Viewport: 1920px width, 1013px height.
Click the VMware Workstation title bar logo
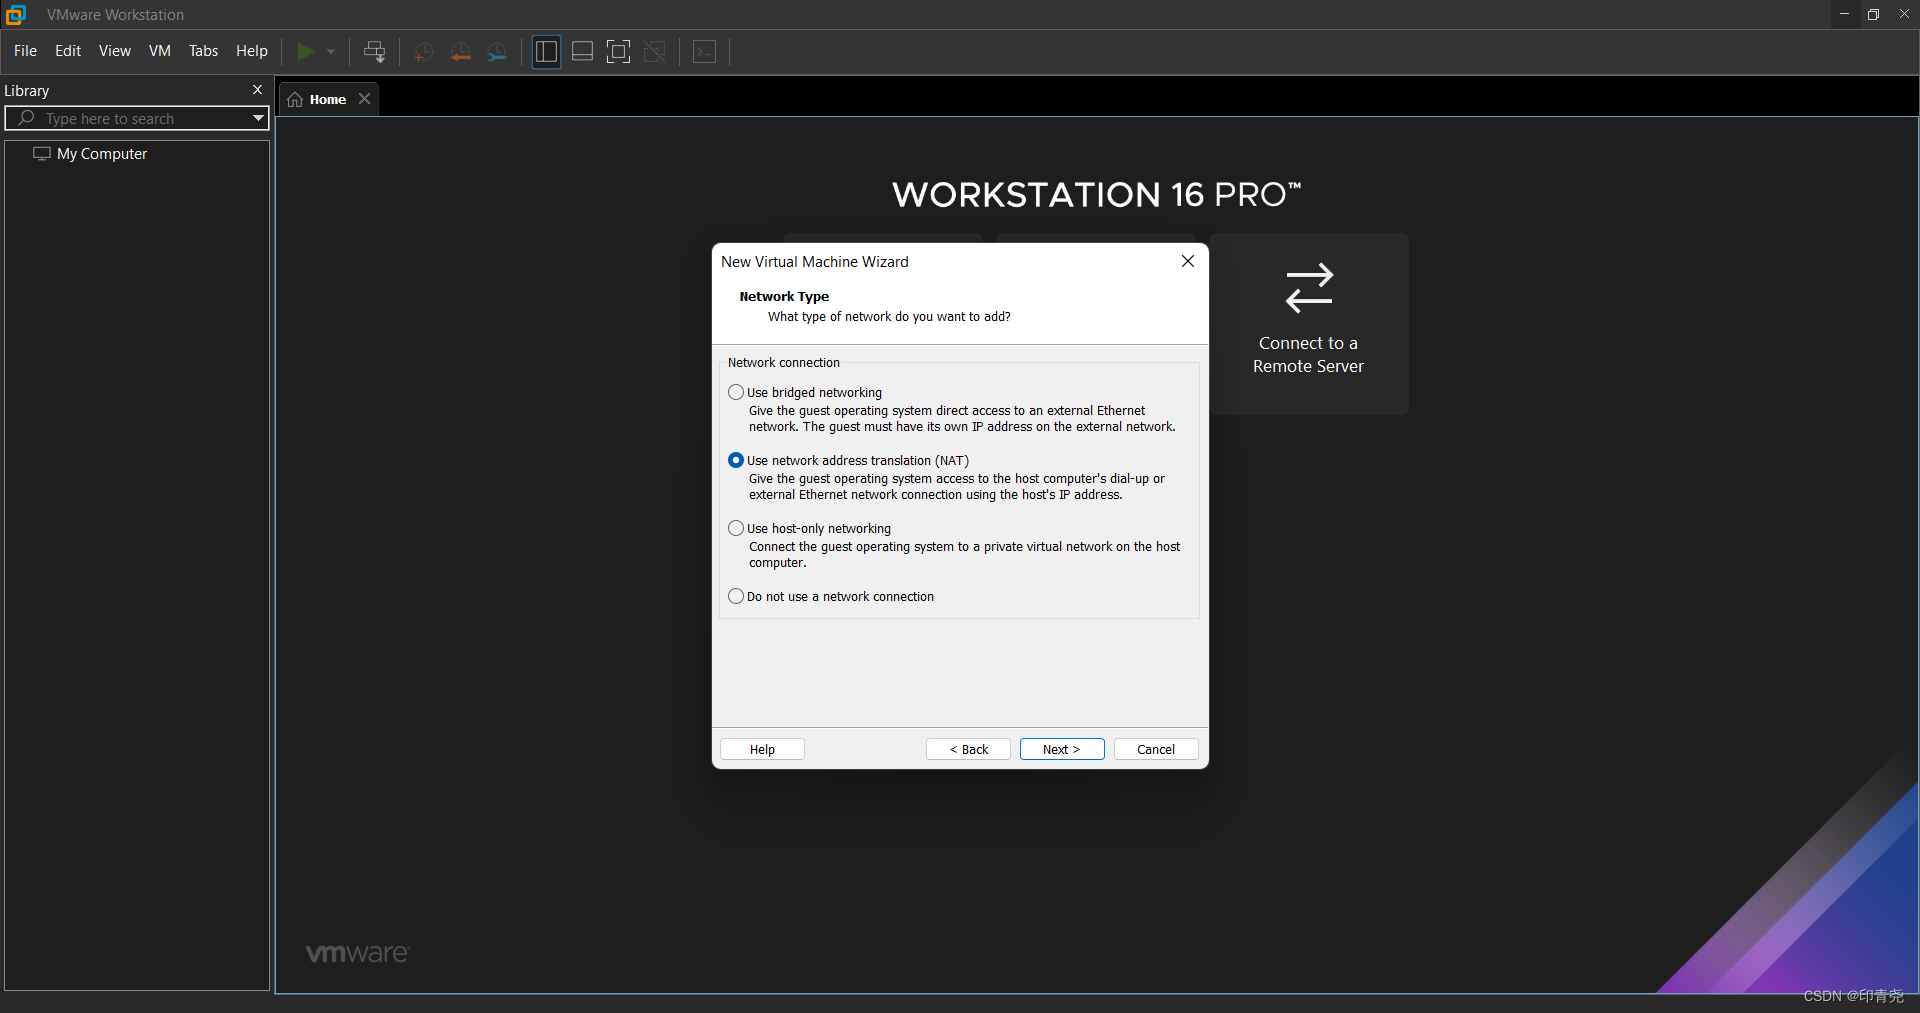point(16,14)
